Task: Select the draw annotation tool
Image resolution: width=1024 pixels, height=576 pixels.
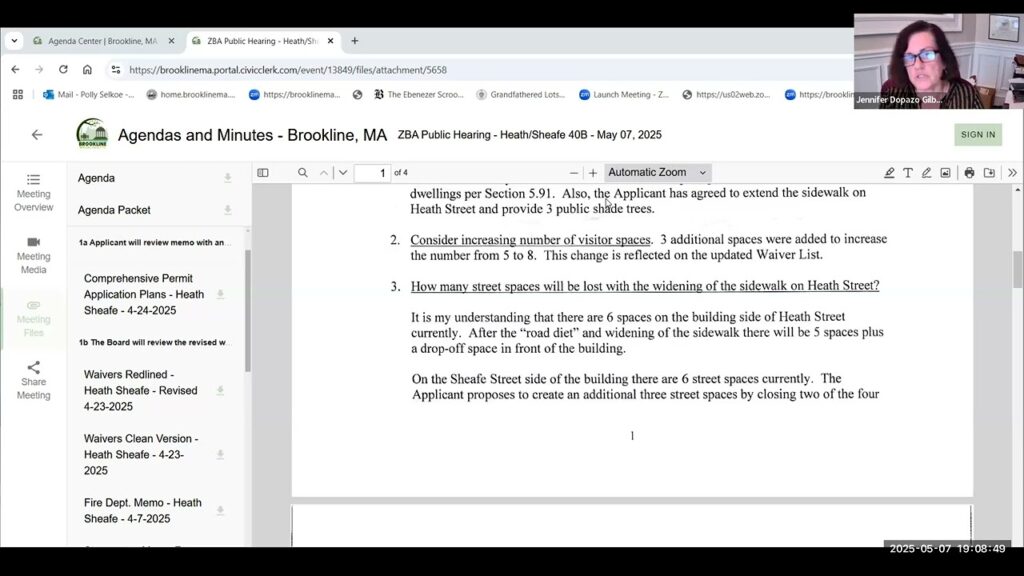Action: pos(927,173)
